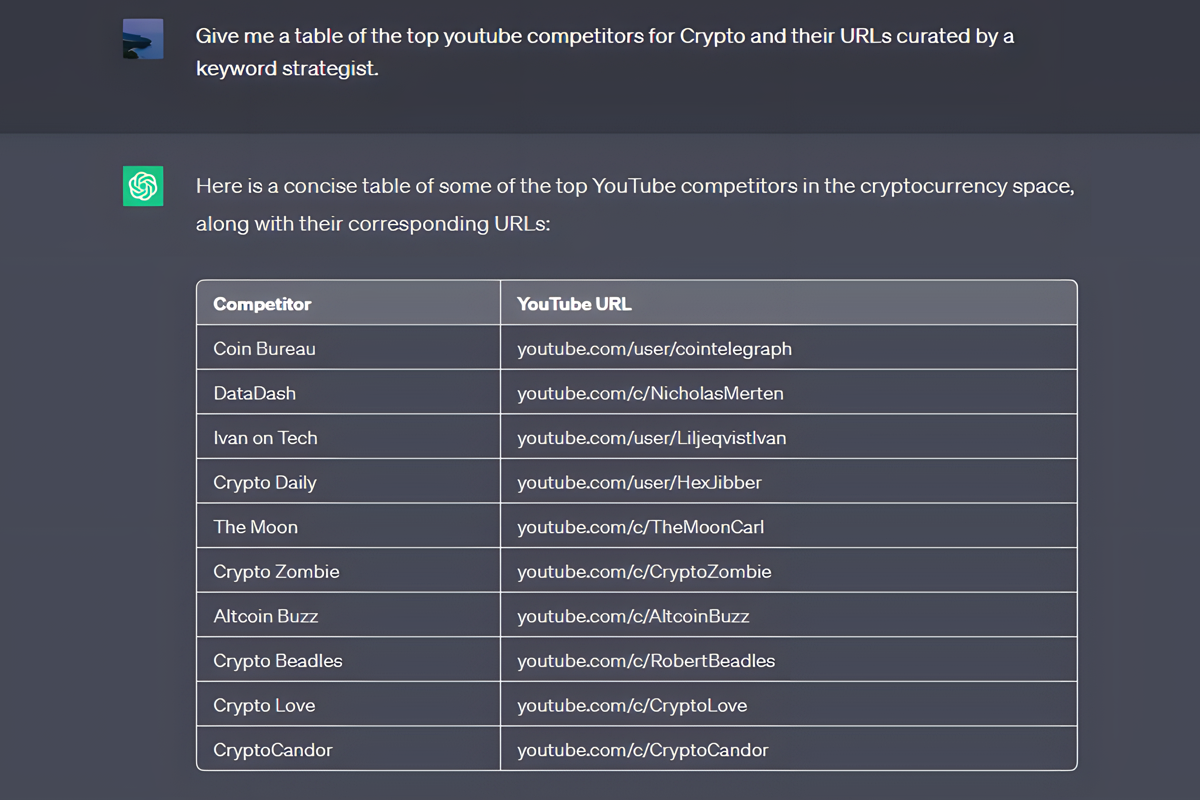
Task: Open the CryptoCandor channel link
Action: pos(642,749)
